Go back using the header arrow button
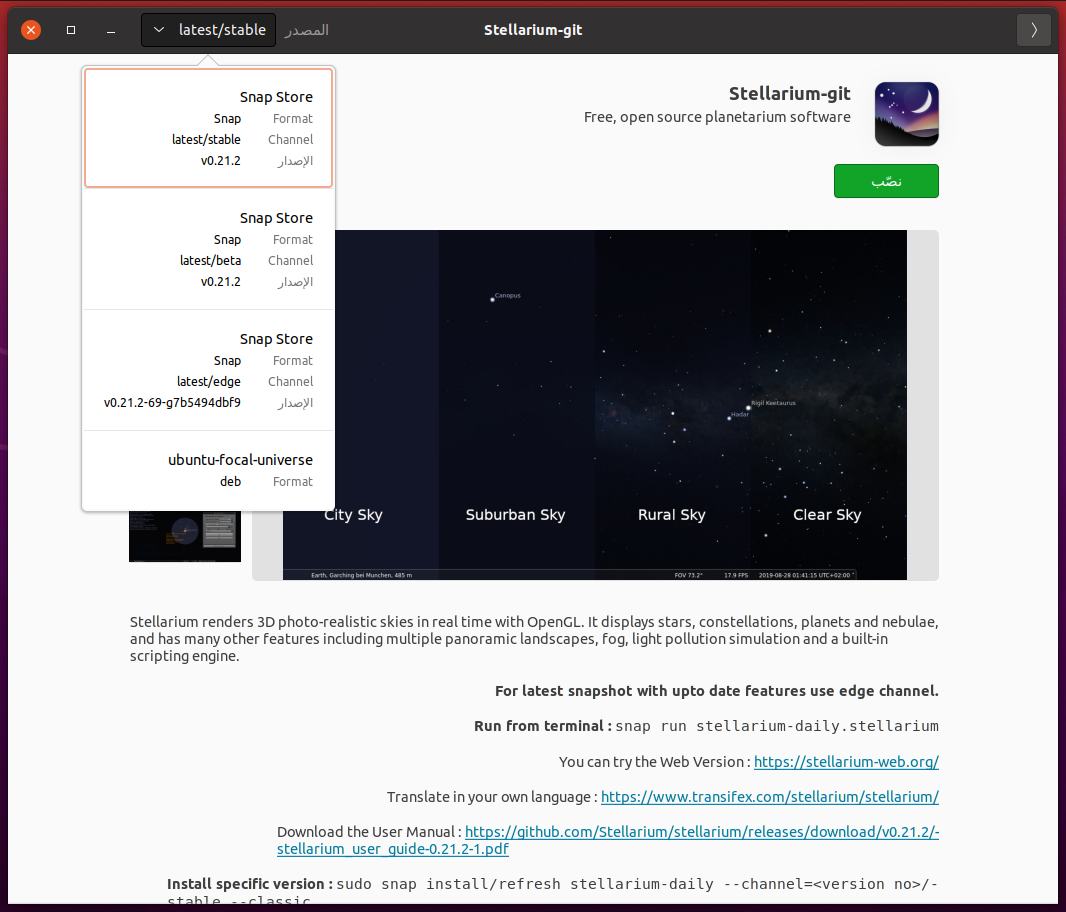The height and width of the screenshot is (912, 1066). point(1033,30)
